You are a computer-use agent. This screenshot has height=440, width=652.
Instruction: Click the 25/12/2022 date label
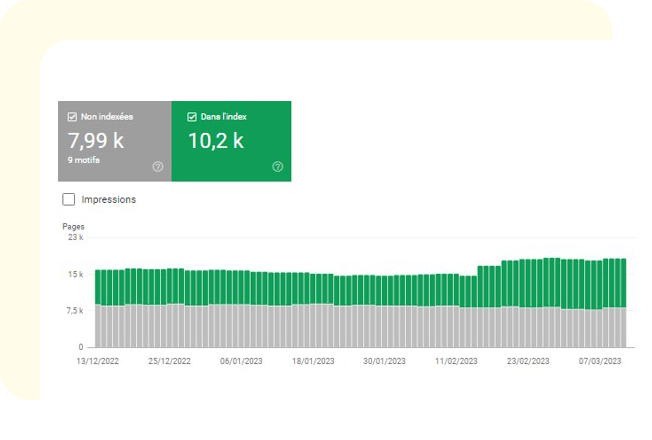click(169, 361)
